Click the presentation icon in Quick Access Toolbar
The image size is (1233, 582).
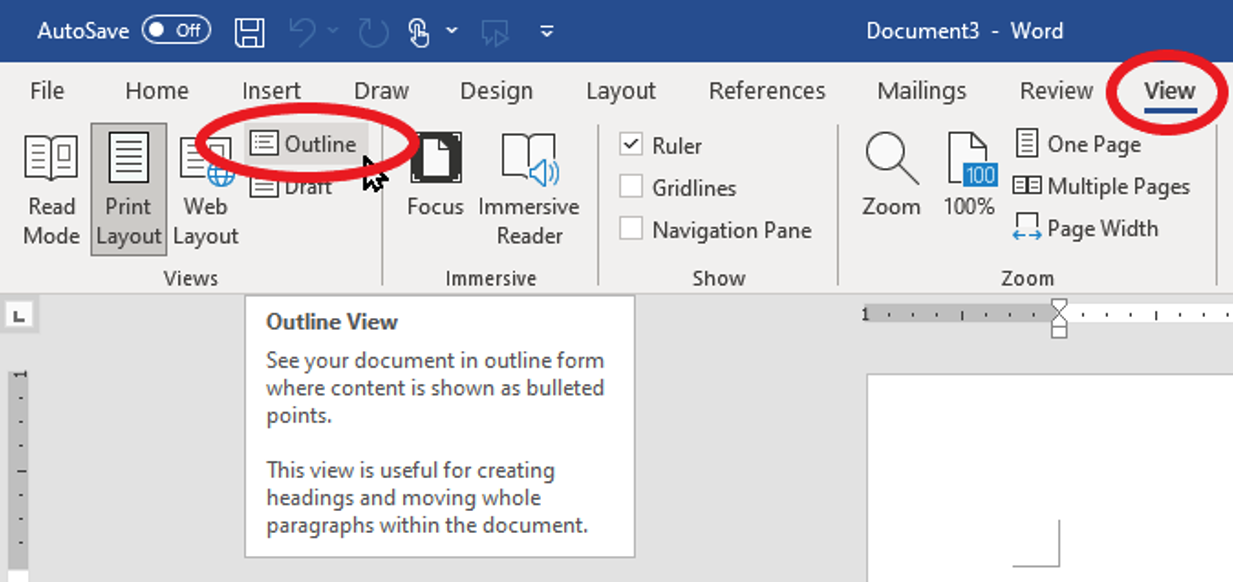(494, 32)
